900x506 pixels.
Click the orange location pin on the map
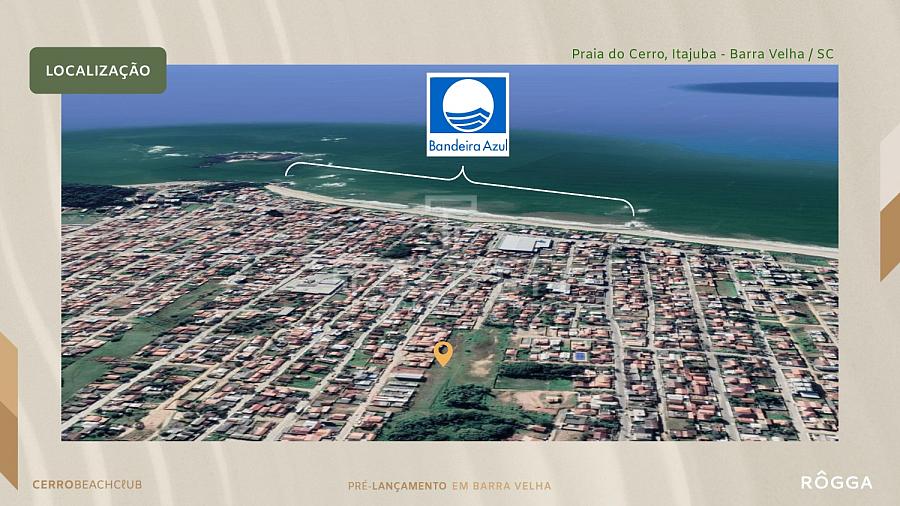443,353
